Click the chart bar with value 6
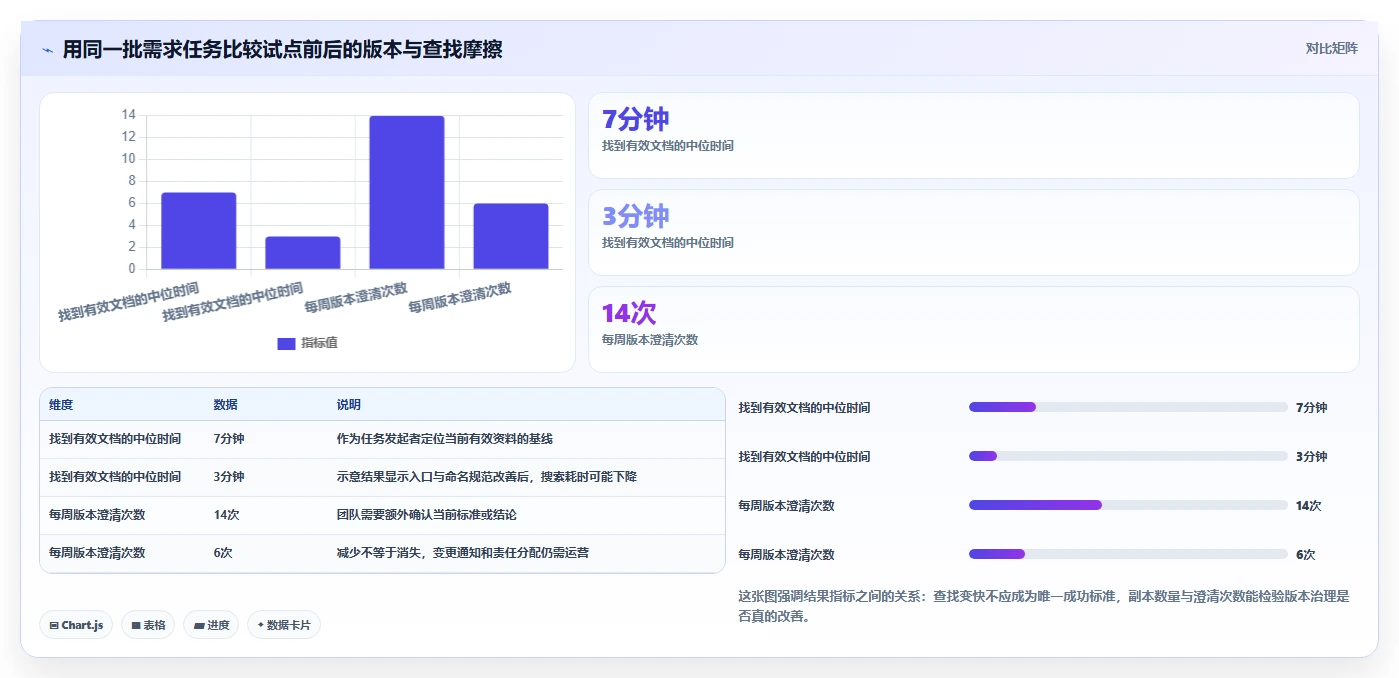Image resolution: width=1399 pixels, height=678 pixels. click(x=511, y=236)
